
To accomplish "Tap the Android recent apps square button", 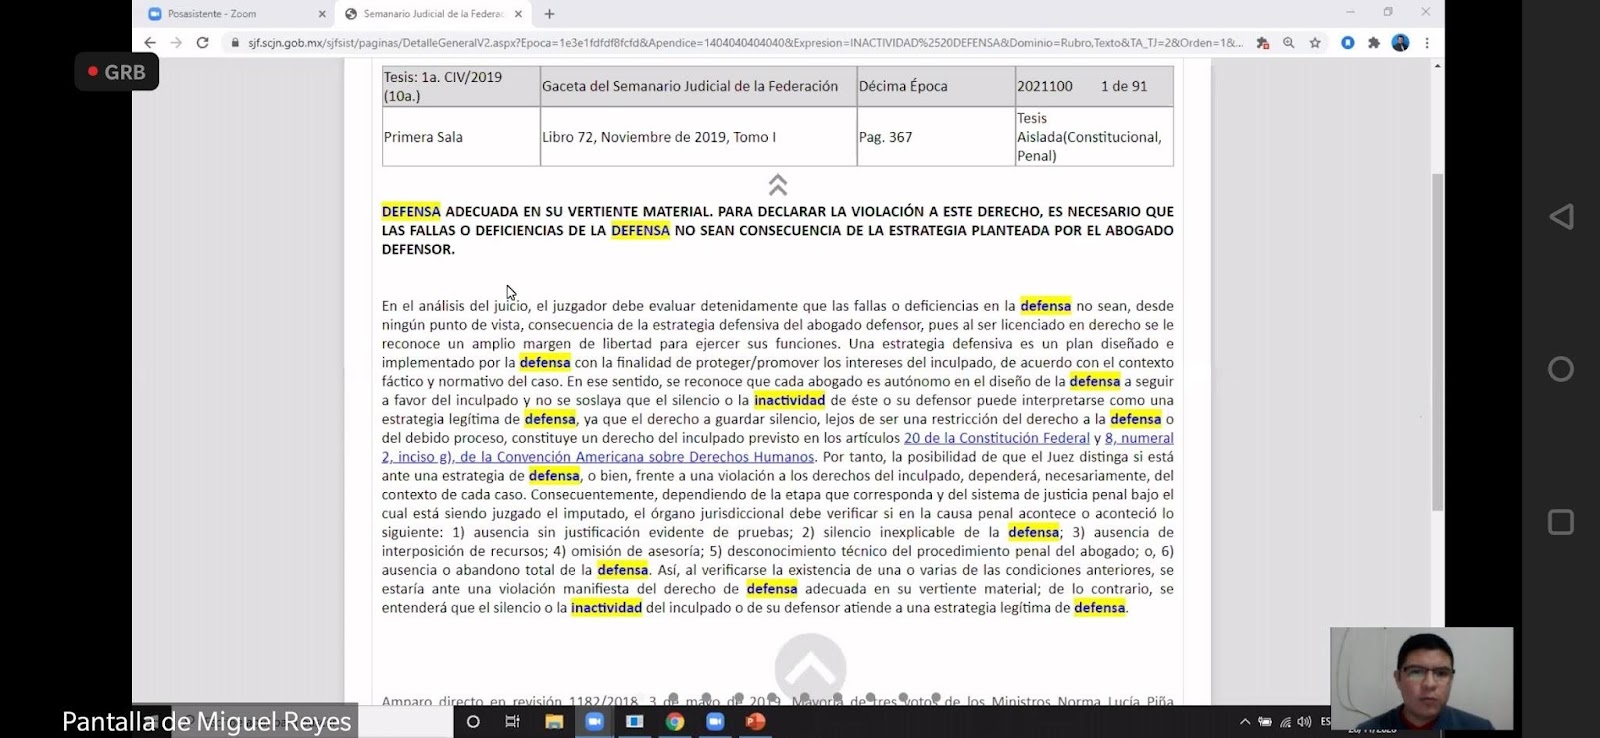I will [1561, 522].
